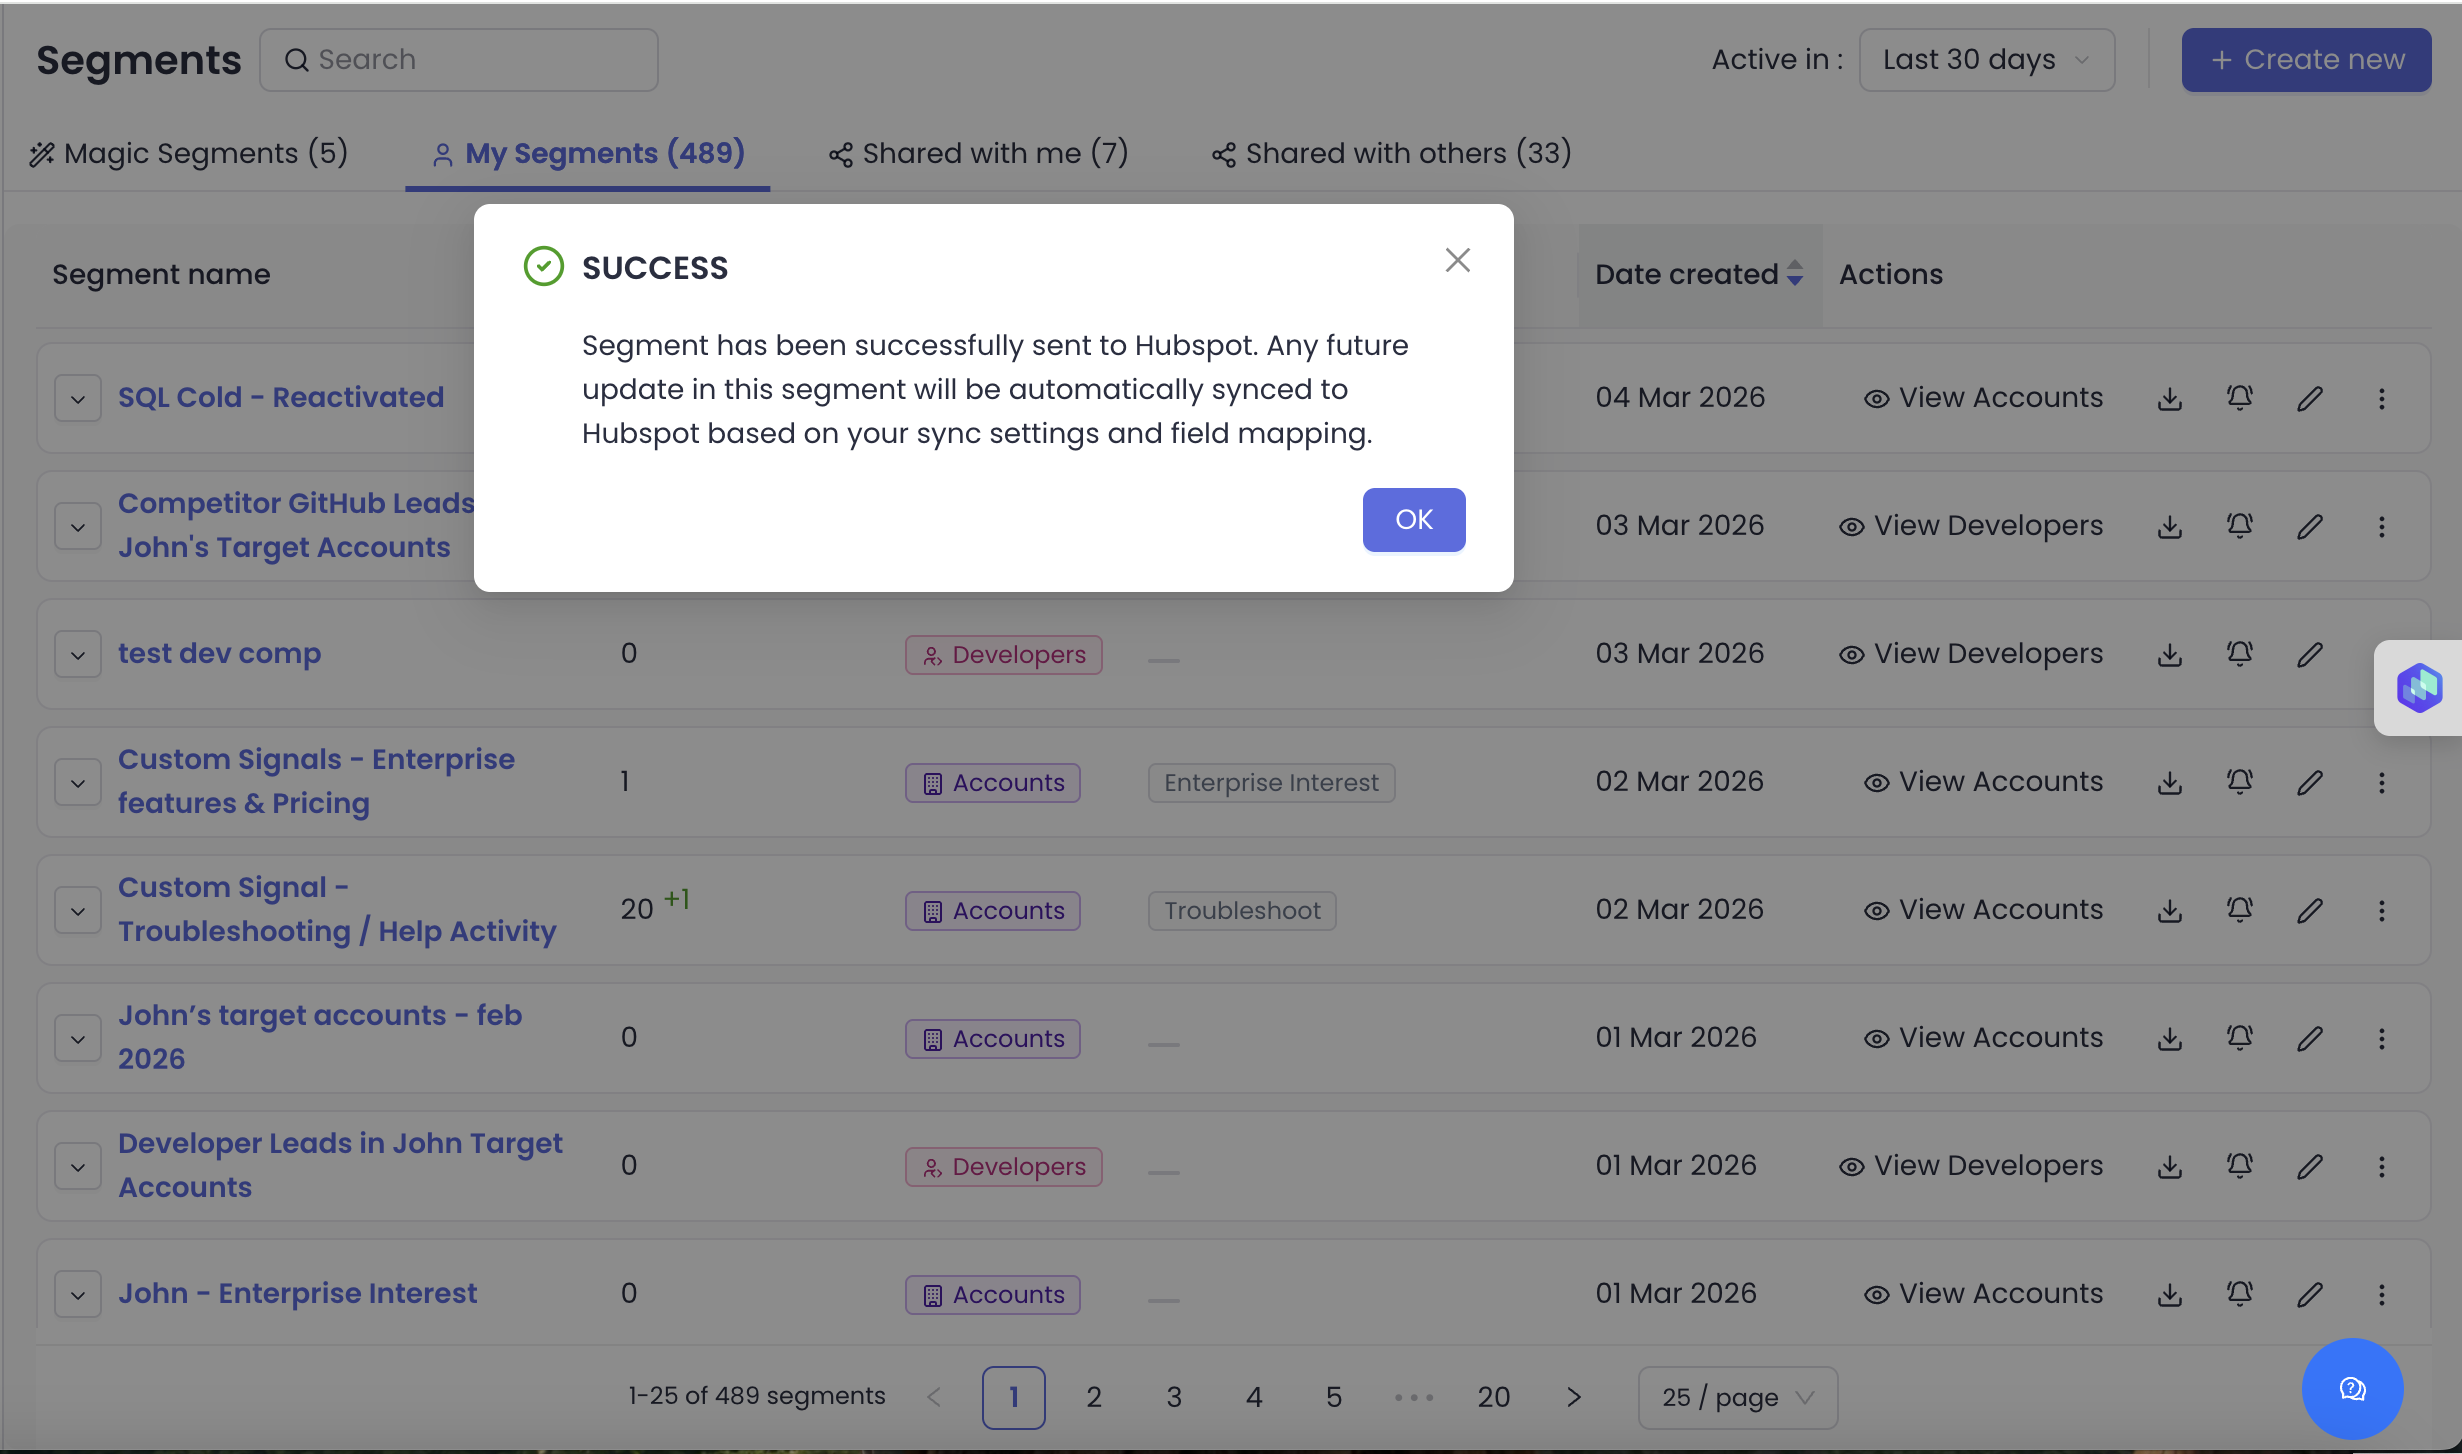The width and height of the screenshot is (2462, 1454).
Task: Open the 25 / page size dropdown
Action: (1737, 1397)
